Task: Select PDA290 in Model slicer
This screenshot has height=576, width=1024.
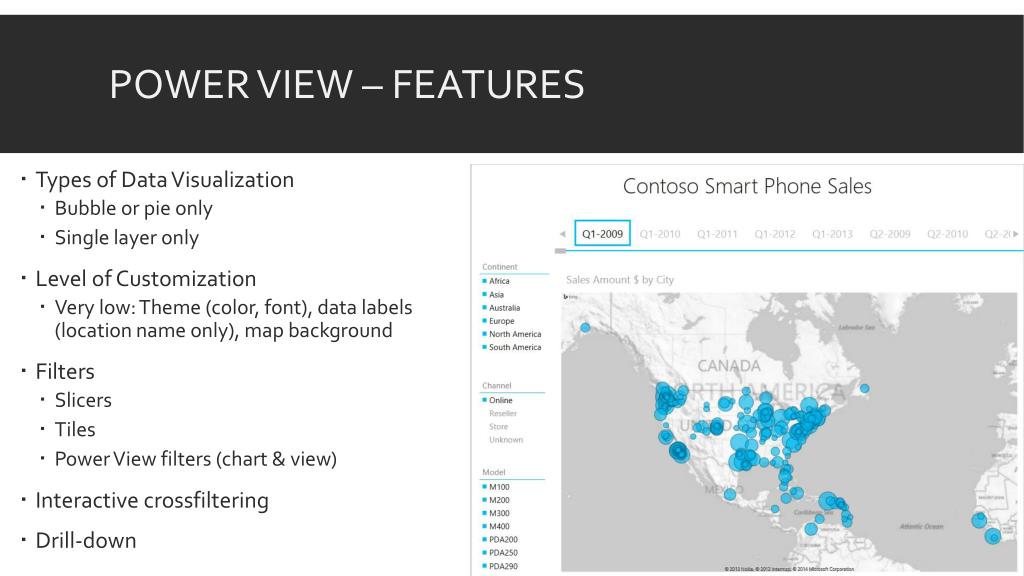Action: click(503, 566)
